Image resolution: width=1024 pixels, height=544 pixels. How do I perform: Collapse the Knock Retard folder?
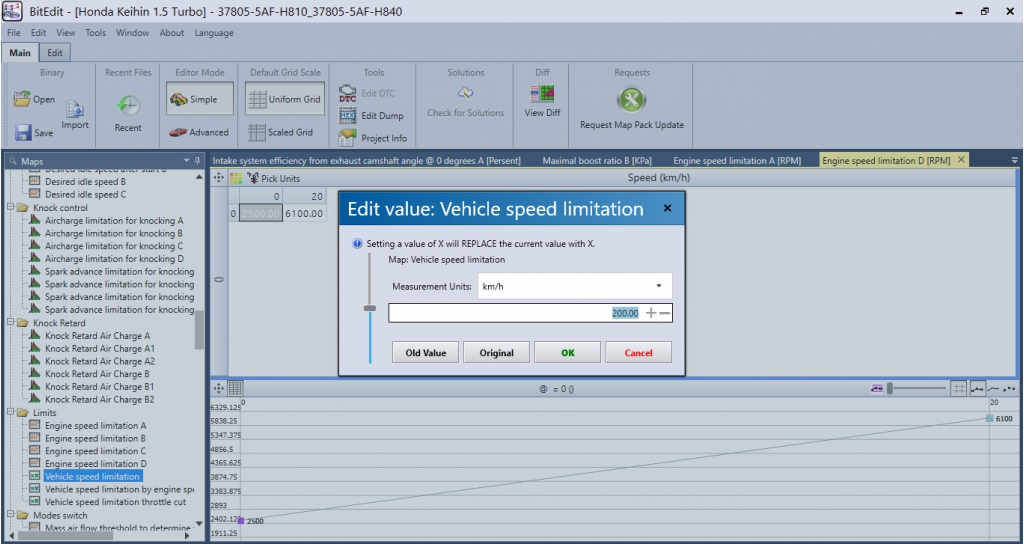tap(10, 322)
